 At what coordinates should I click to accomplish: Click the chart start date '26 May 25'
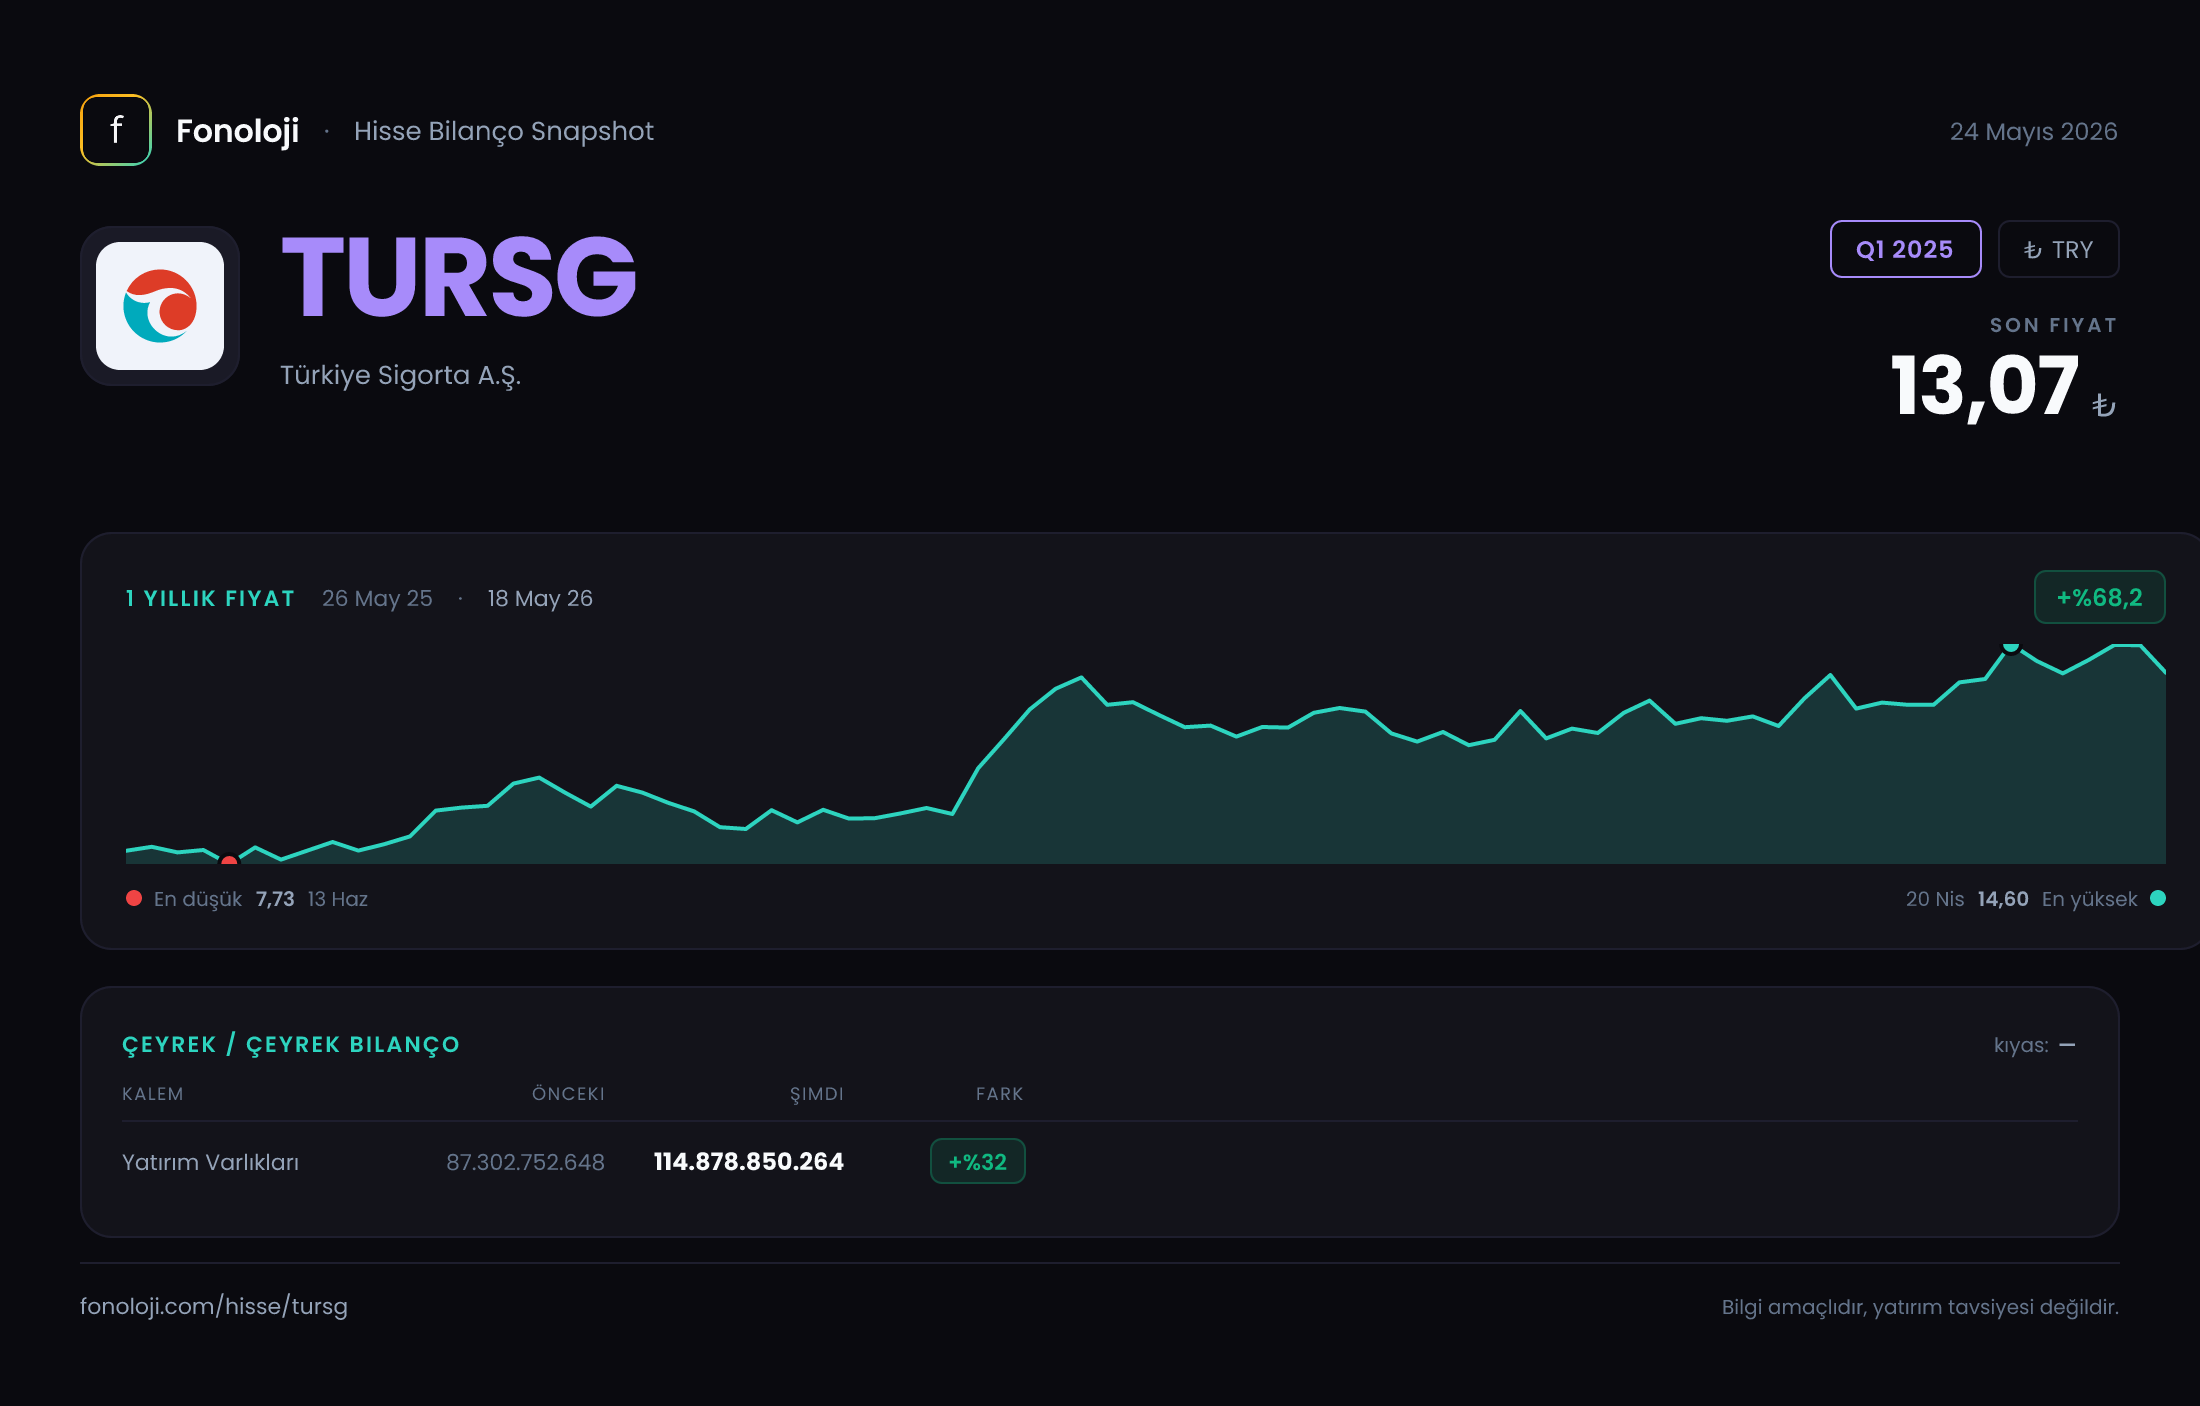click(x=377, y=598)
